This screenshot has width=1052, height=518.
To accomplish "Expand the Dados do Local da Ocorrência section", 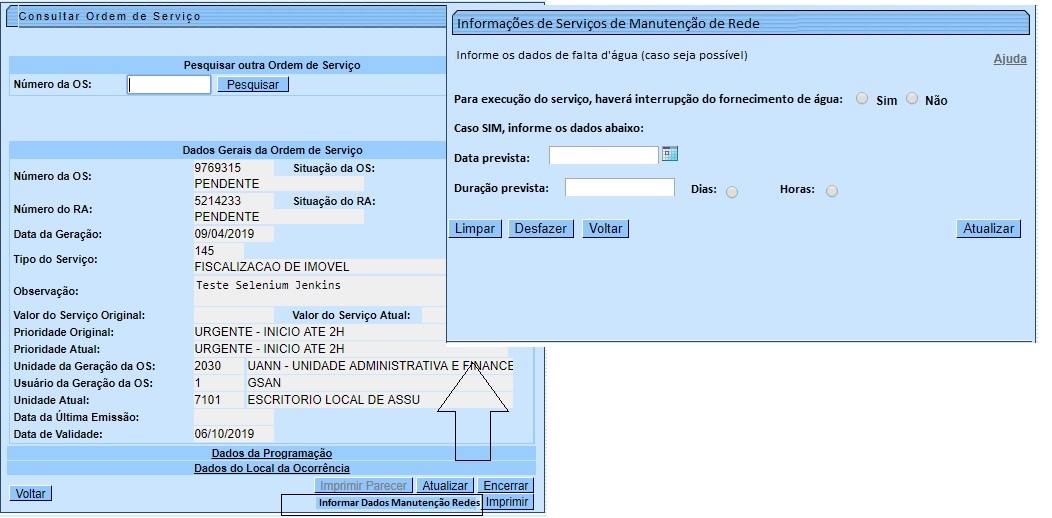I will 272,468.
